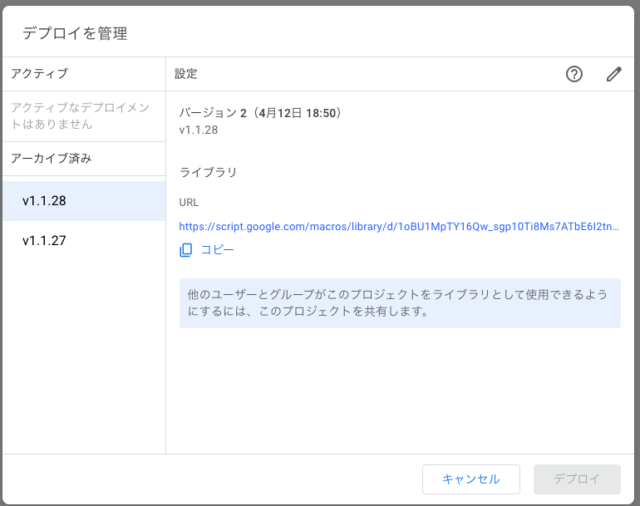The width and height of the screenshot is (640, 506).
Task: Click the アーカイブ済み section header
Action: click(51, 158)
